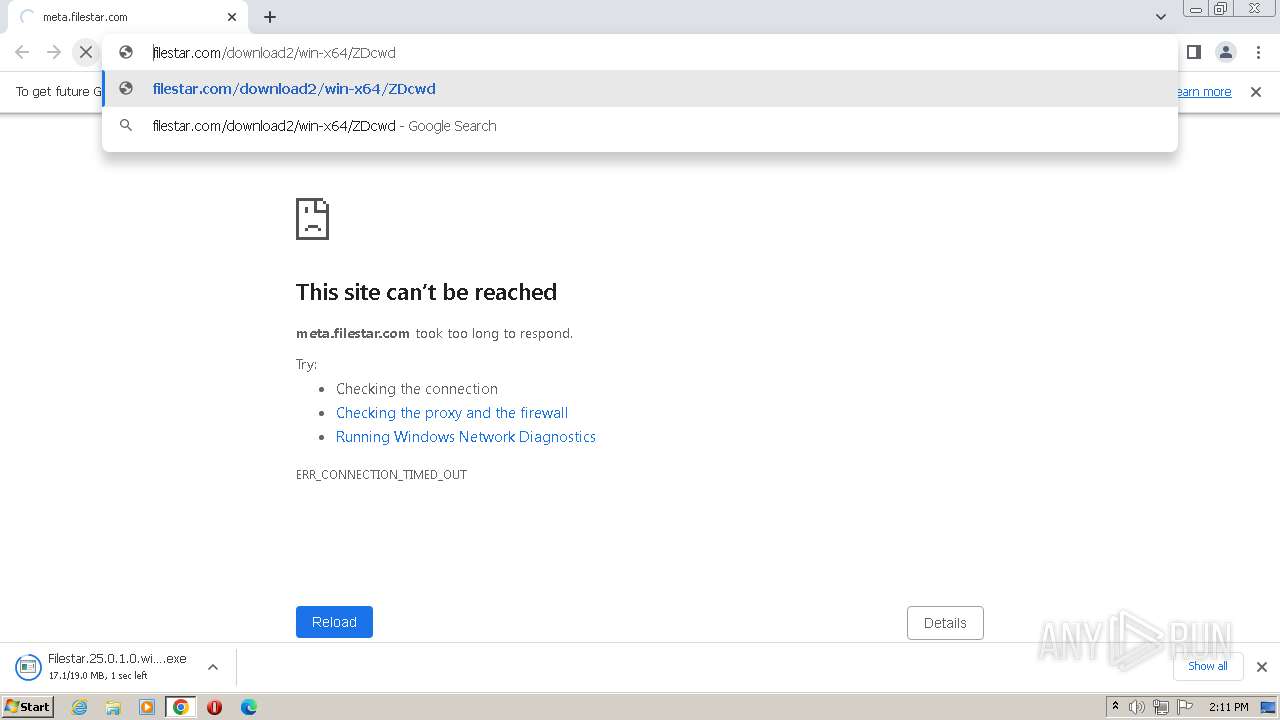The height and width of the screenshot is (720, 1280).
Task: Select the Google Search suggestion
Action: coord(640,126)
